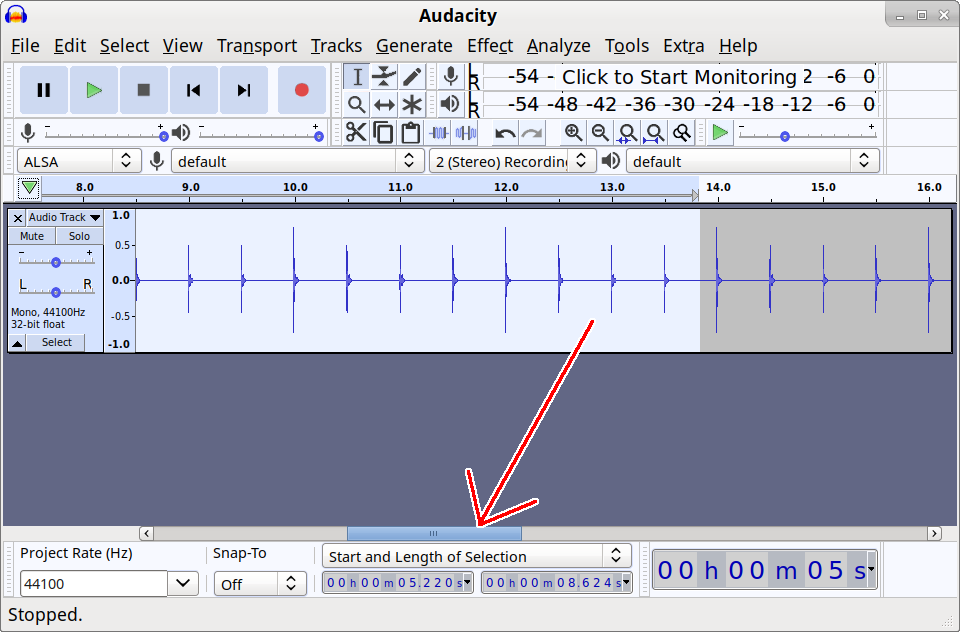The height and width of the screenshot is (632, 960).
Task: Open the Audio Track name dropdown menu
Action: pos(64,217)
